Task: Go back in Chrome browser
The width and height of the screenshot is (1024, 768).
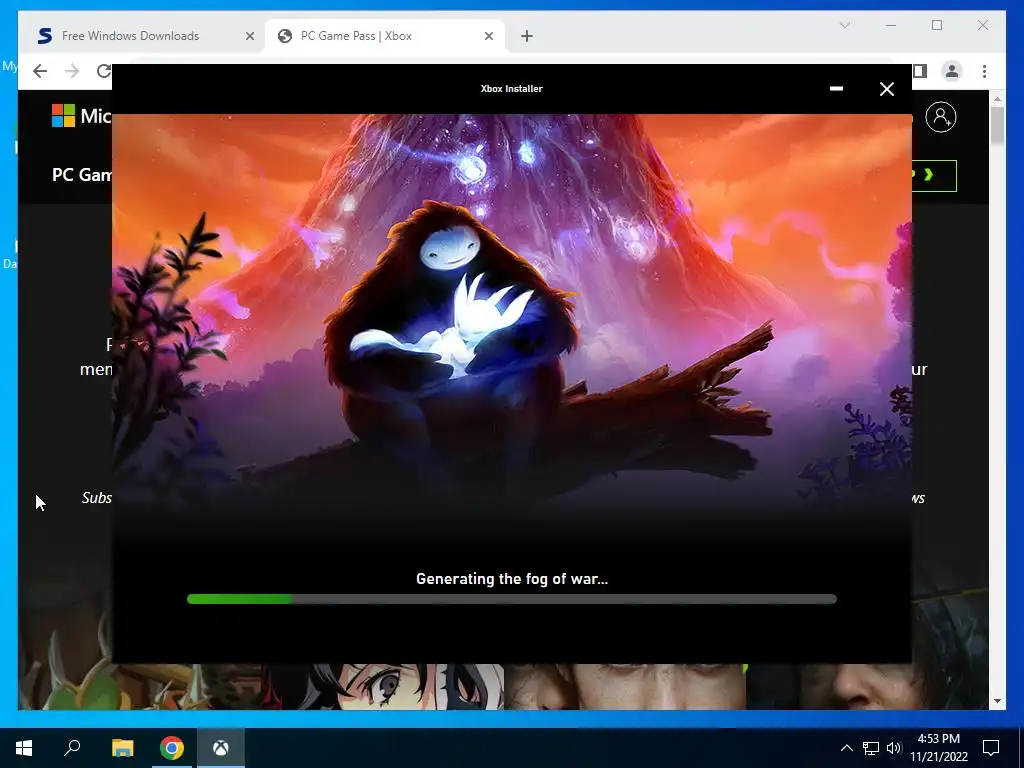Action: (x=40, y=71)
